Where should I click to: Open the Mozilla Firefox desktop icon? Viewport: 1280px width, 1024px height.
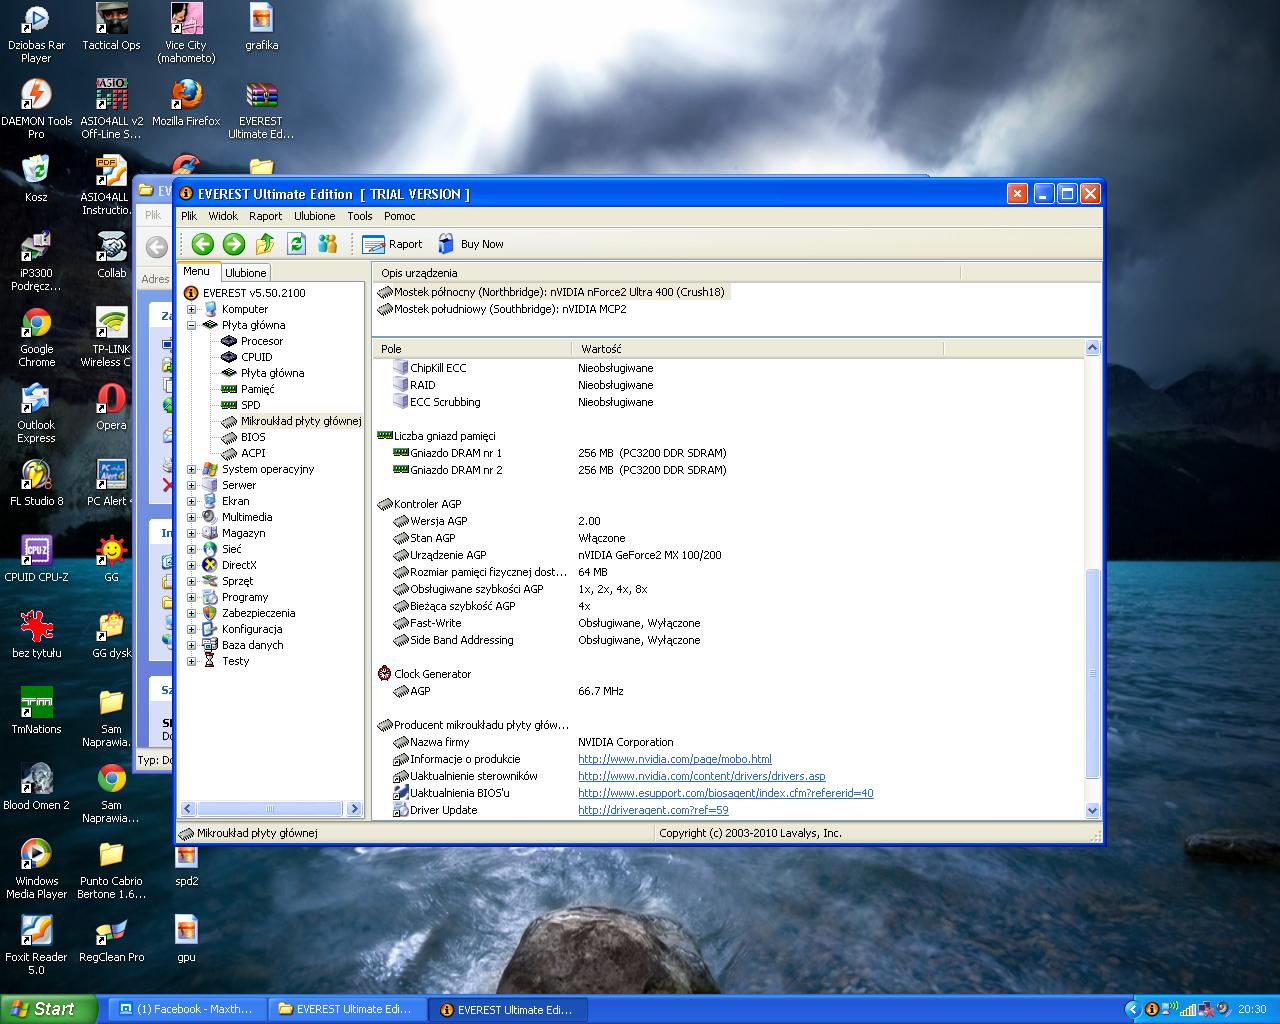186,104
